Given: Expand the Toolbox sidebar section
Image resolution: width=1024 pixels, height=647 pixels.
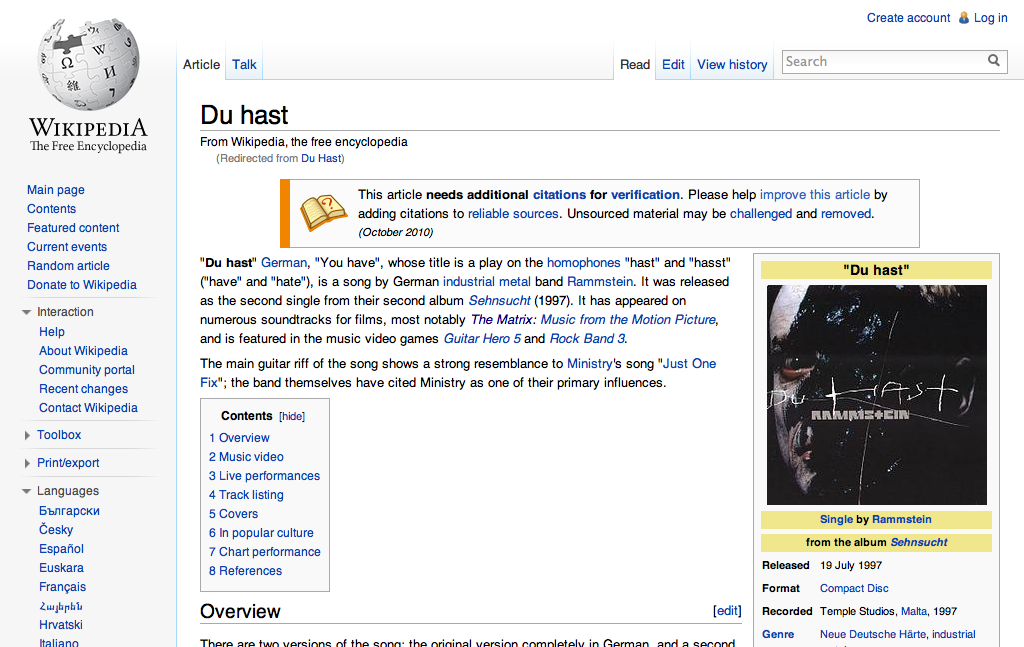Looking at the screenshot, I should point(27,435).
